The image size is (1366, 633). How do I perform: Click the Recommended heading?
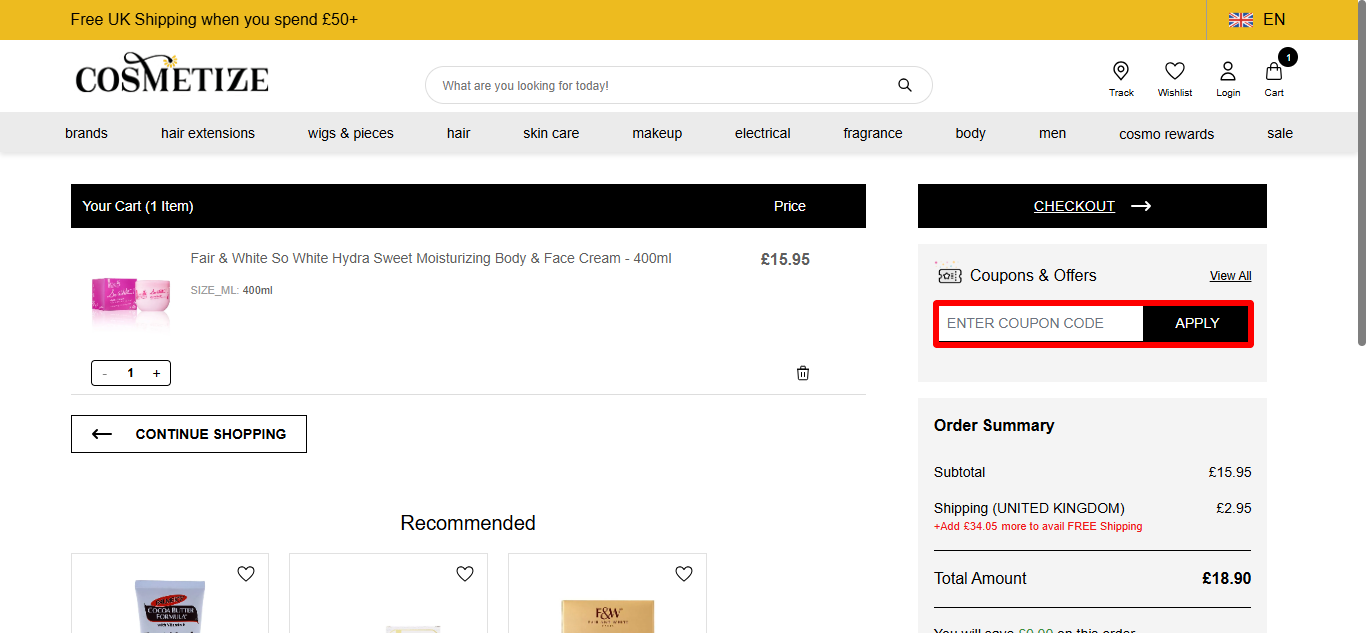468,523
